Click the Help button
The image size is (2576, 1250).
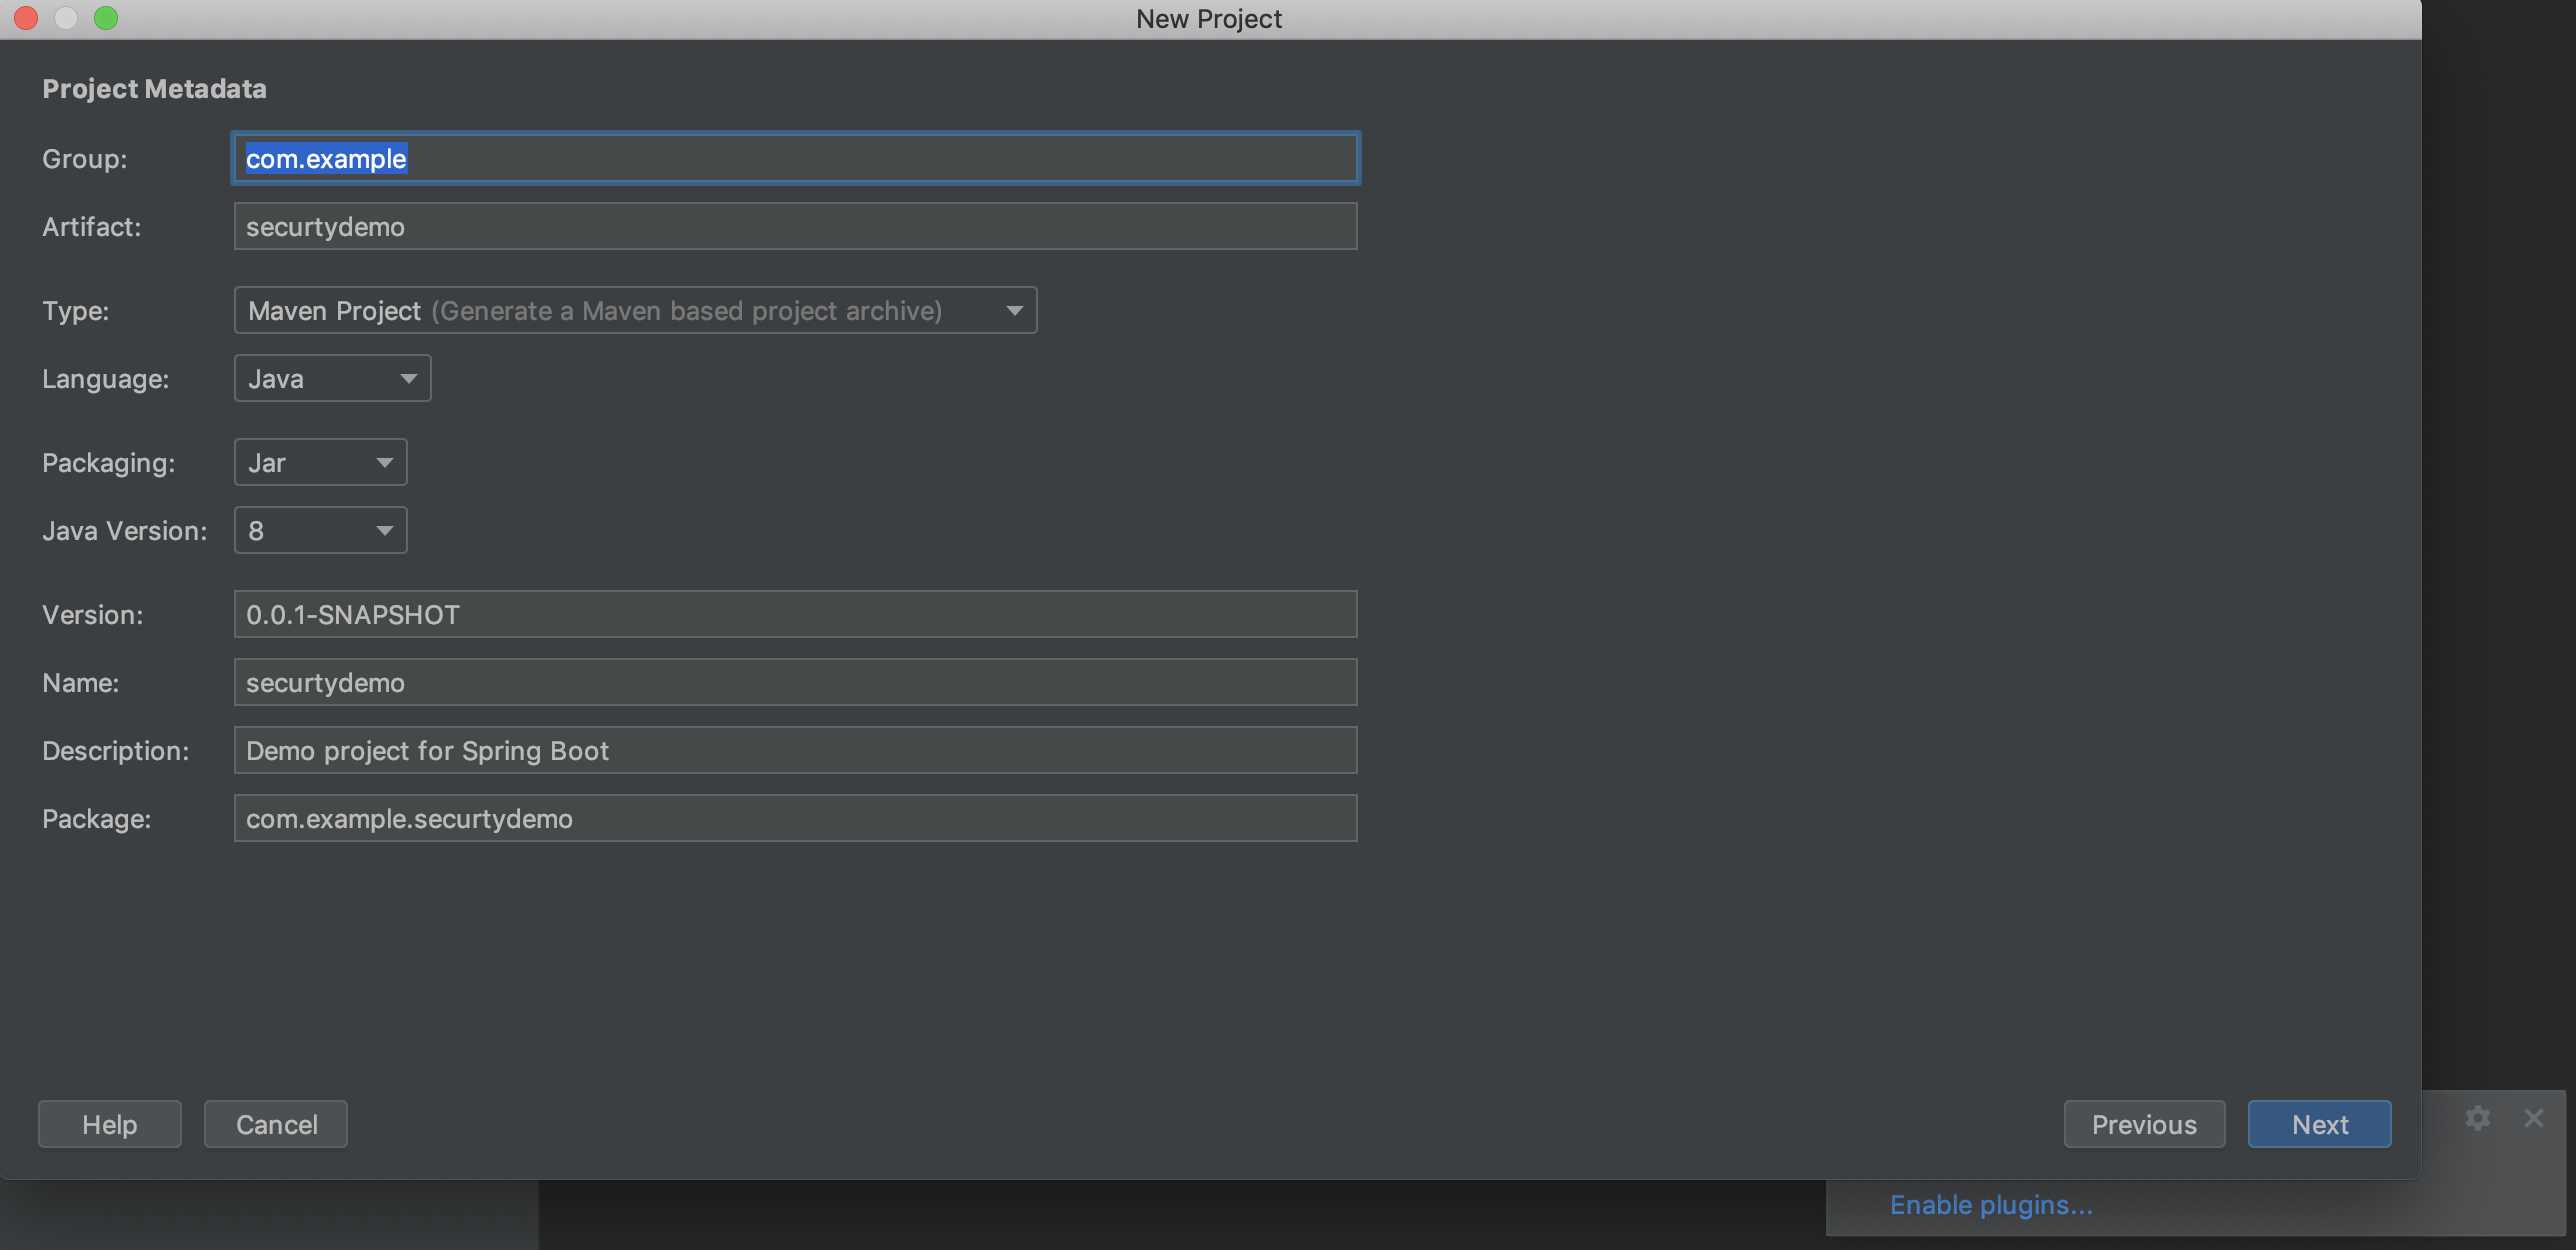(x=110, y=1124)
